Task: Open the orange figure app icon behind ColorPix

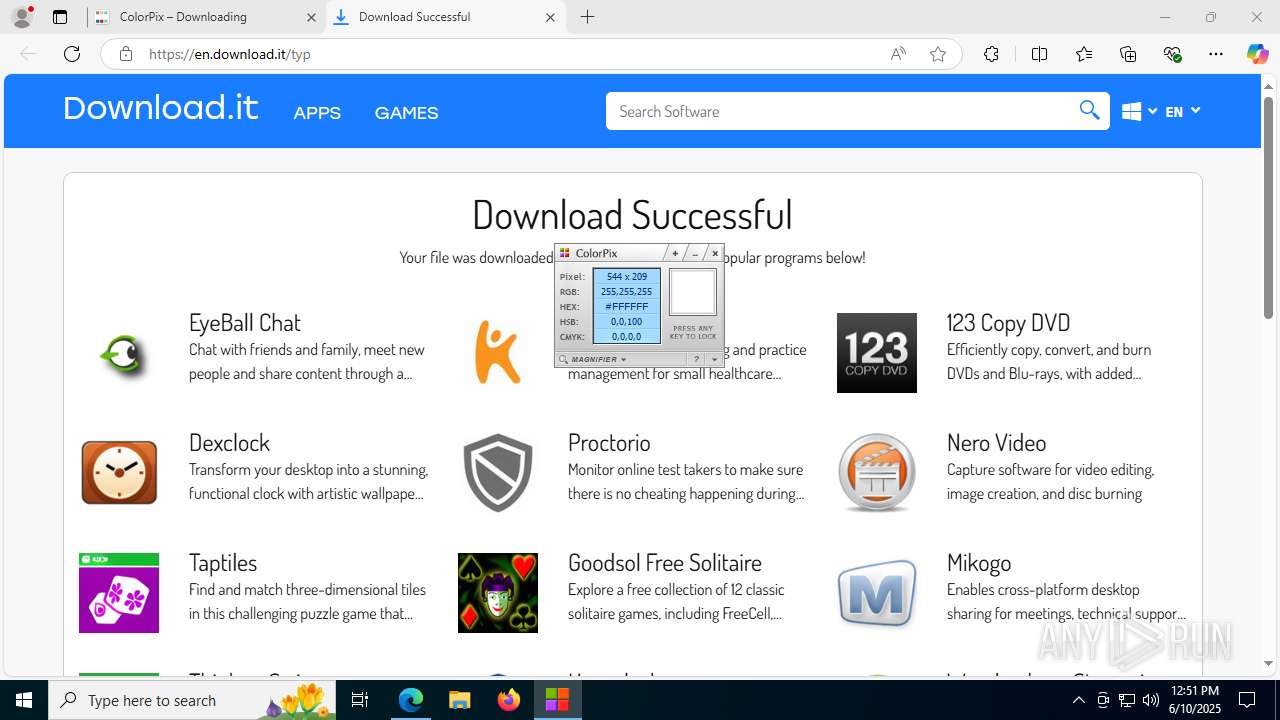Action: tap(497, 352)
